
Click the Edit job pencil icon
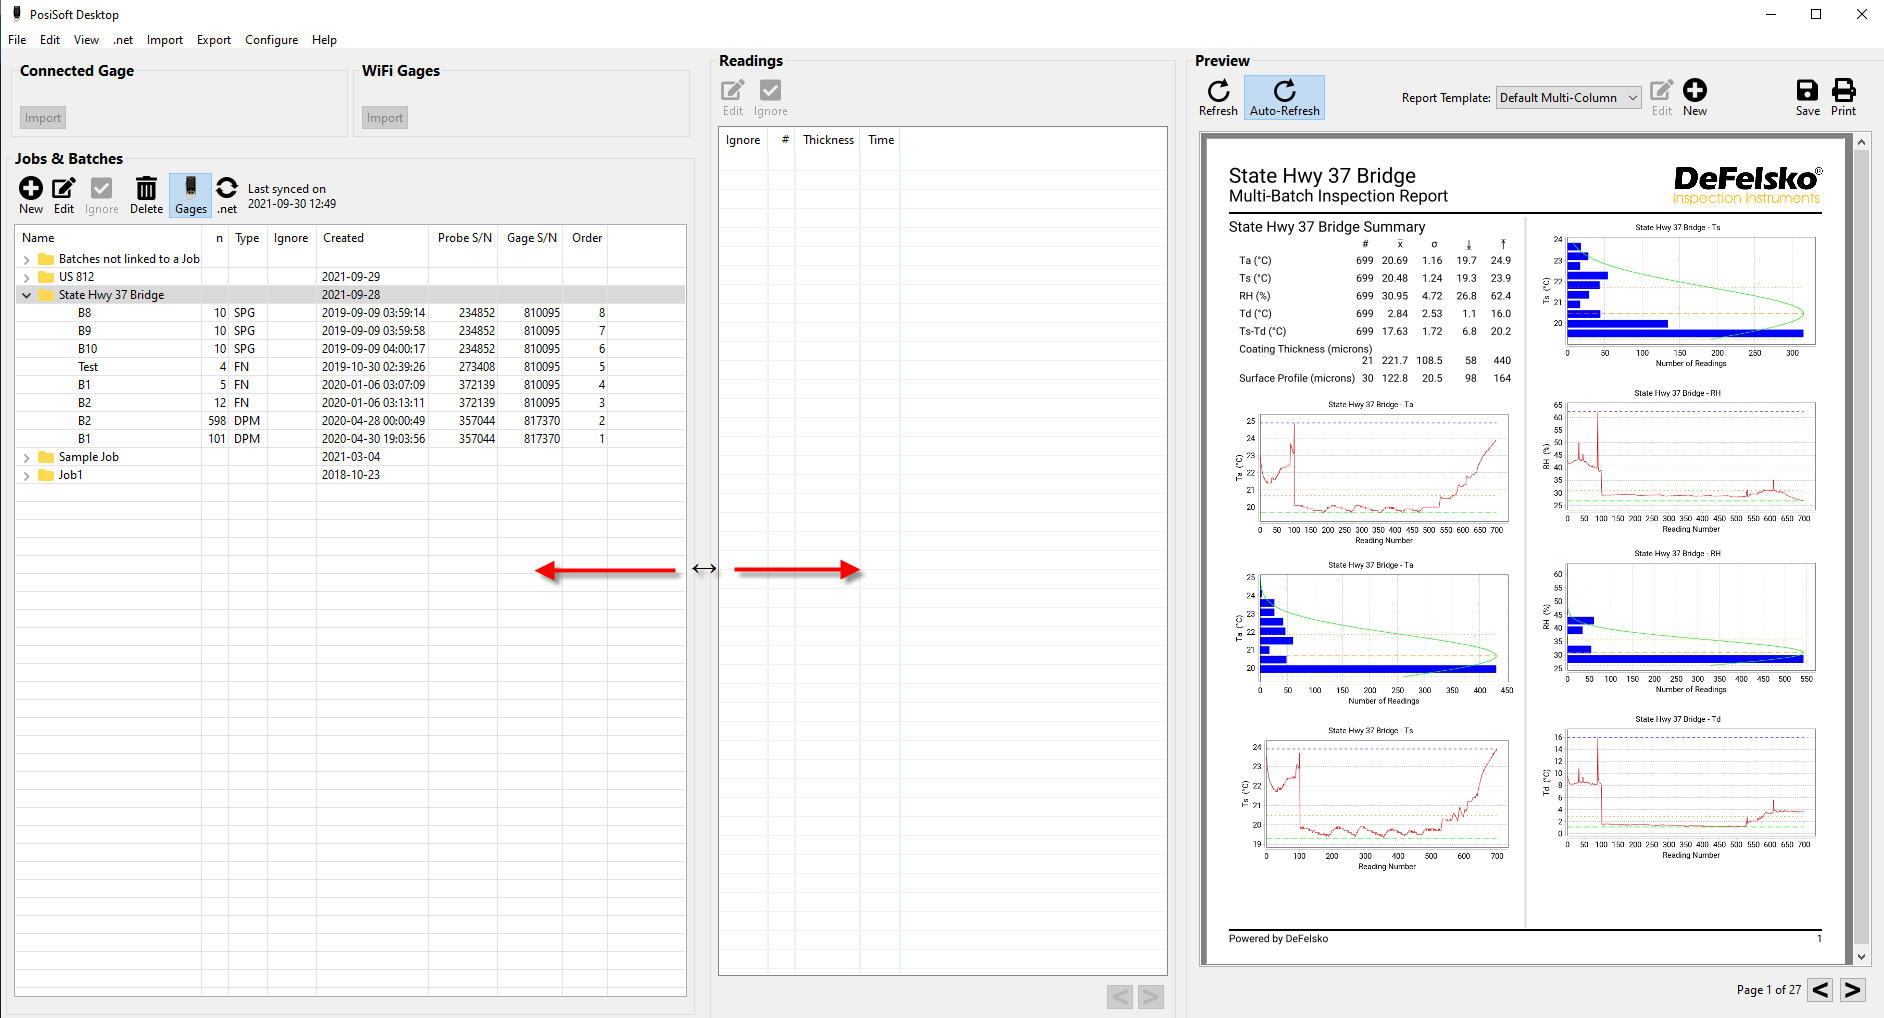coord(64,189)
